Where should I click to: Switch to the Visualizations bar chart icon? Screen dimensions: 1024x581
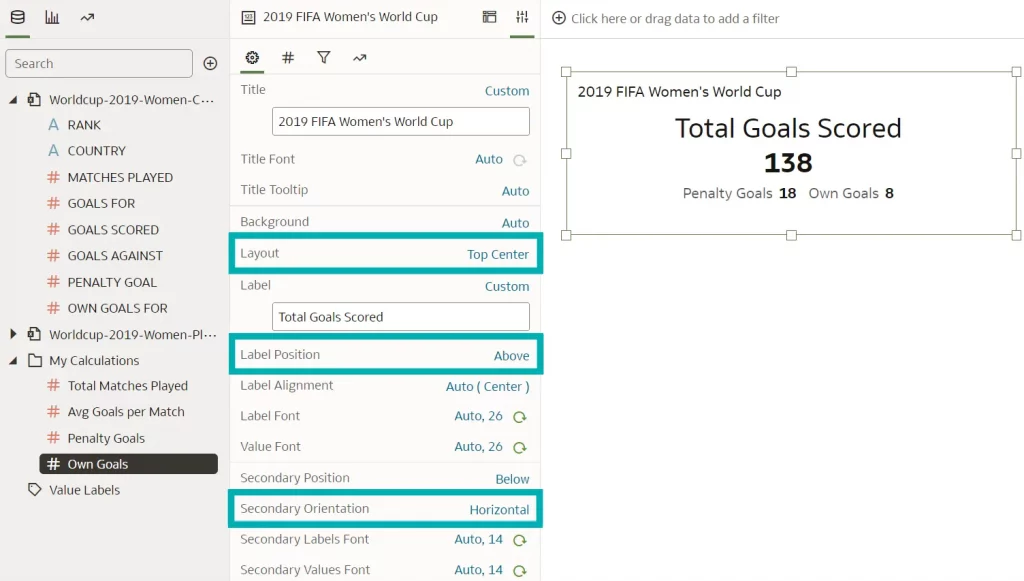click(52, 17)
